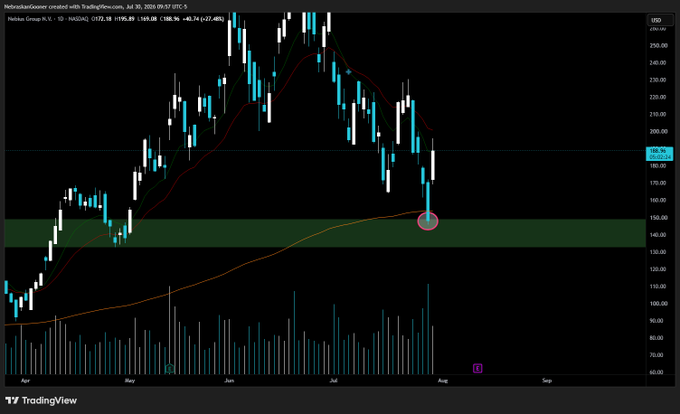Click the blue plus marker on the July candles
The height and width of the screenshot is (414, 680).
click(x=348, y=72)
